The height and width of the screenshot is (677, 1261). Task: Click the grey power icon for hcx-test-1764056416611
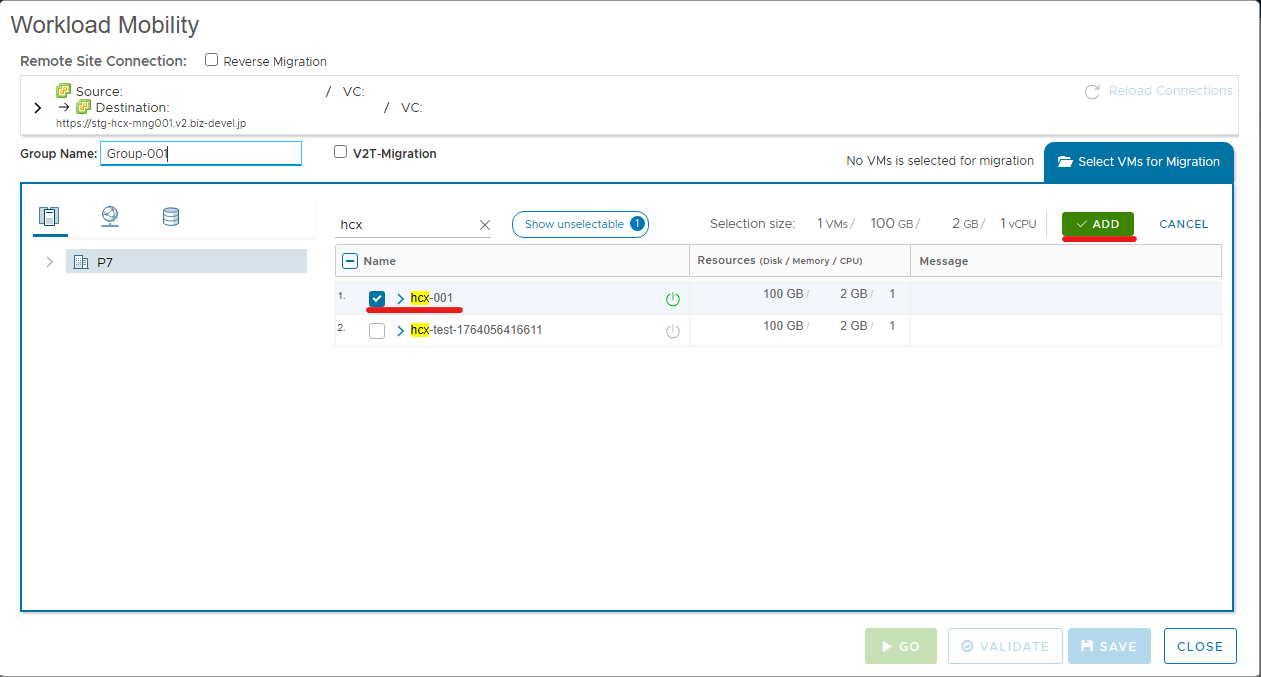[x=673, y=331]
